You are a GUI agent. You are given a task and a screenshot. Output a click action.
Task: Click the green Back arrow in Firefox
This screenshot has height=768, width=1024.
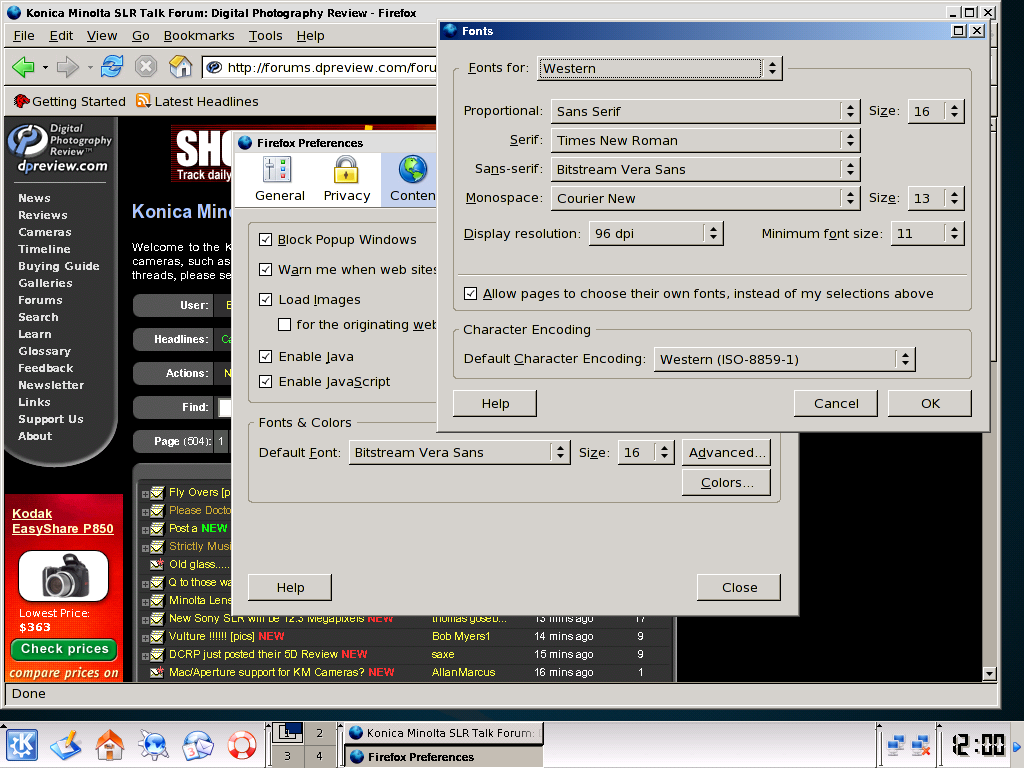click(x=23, y=67)
